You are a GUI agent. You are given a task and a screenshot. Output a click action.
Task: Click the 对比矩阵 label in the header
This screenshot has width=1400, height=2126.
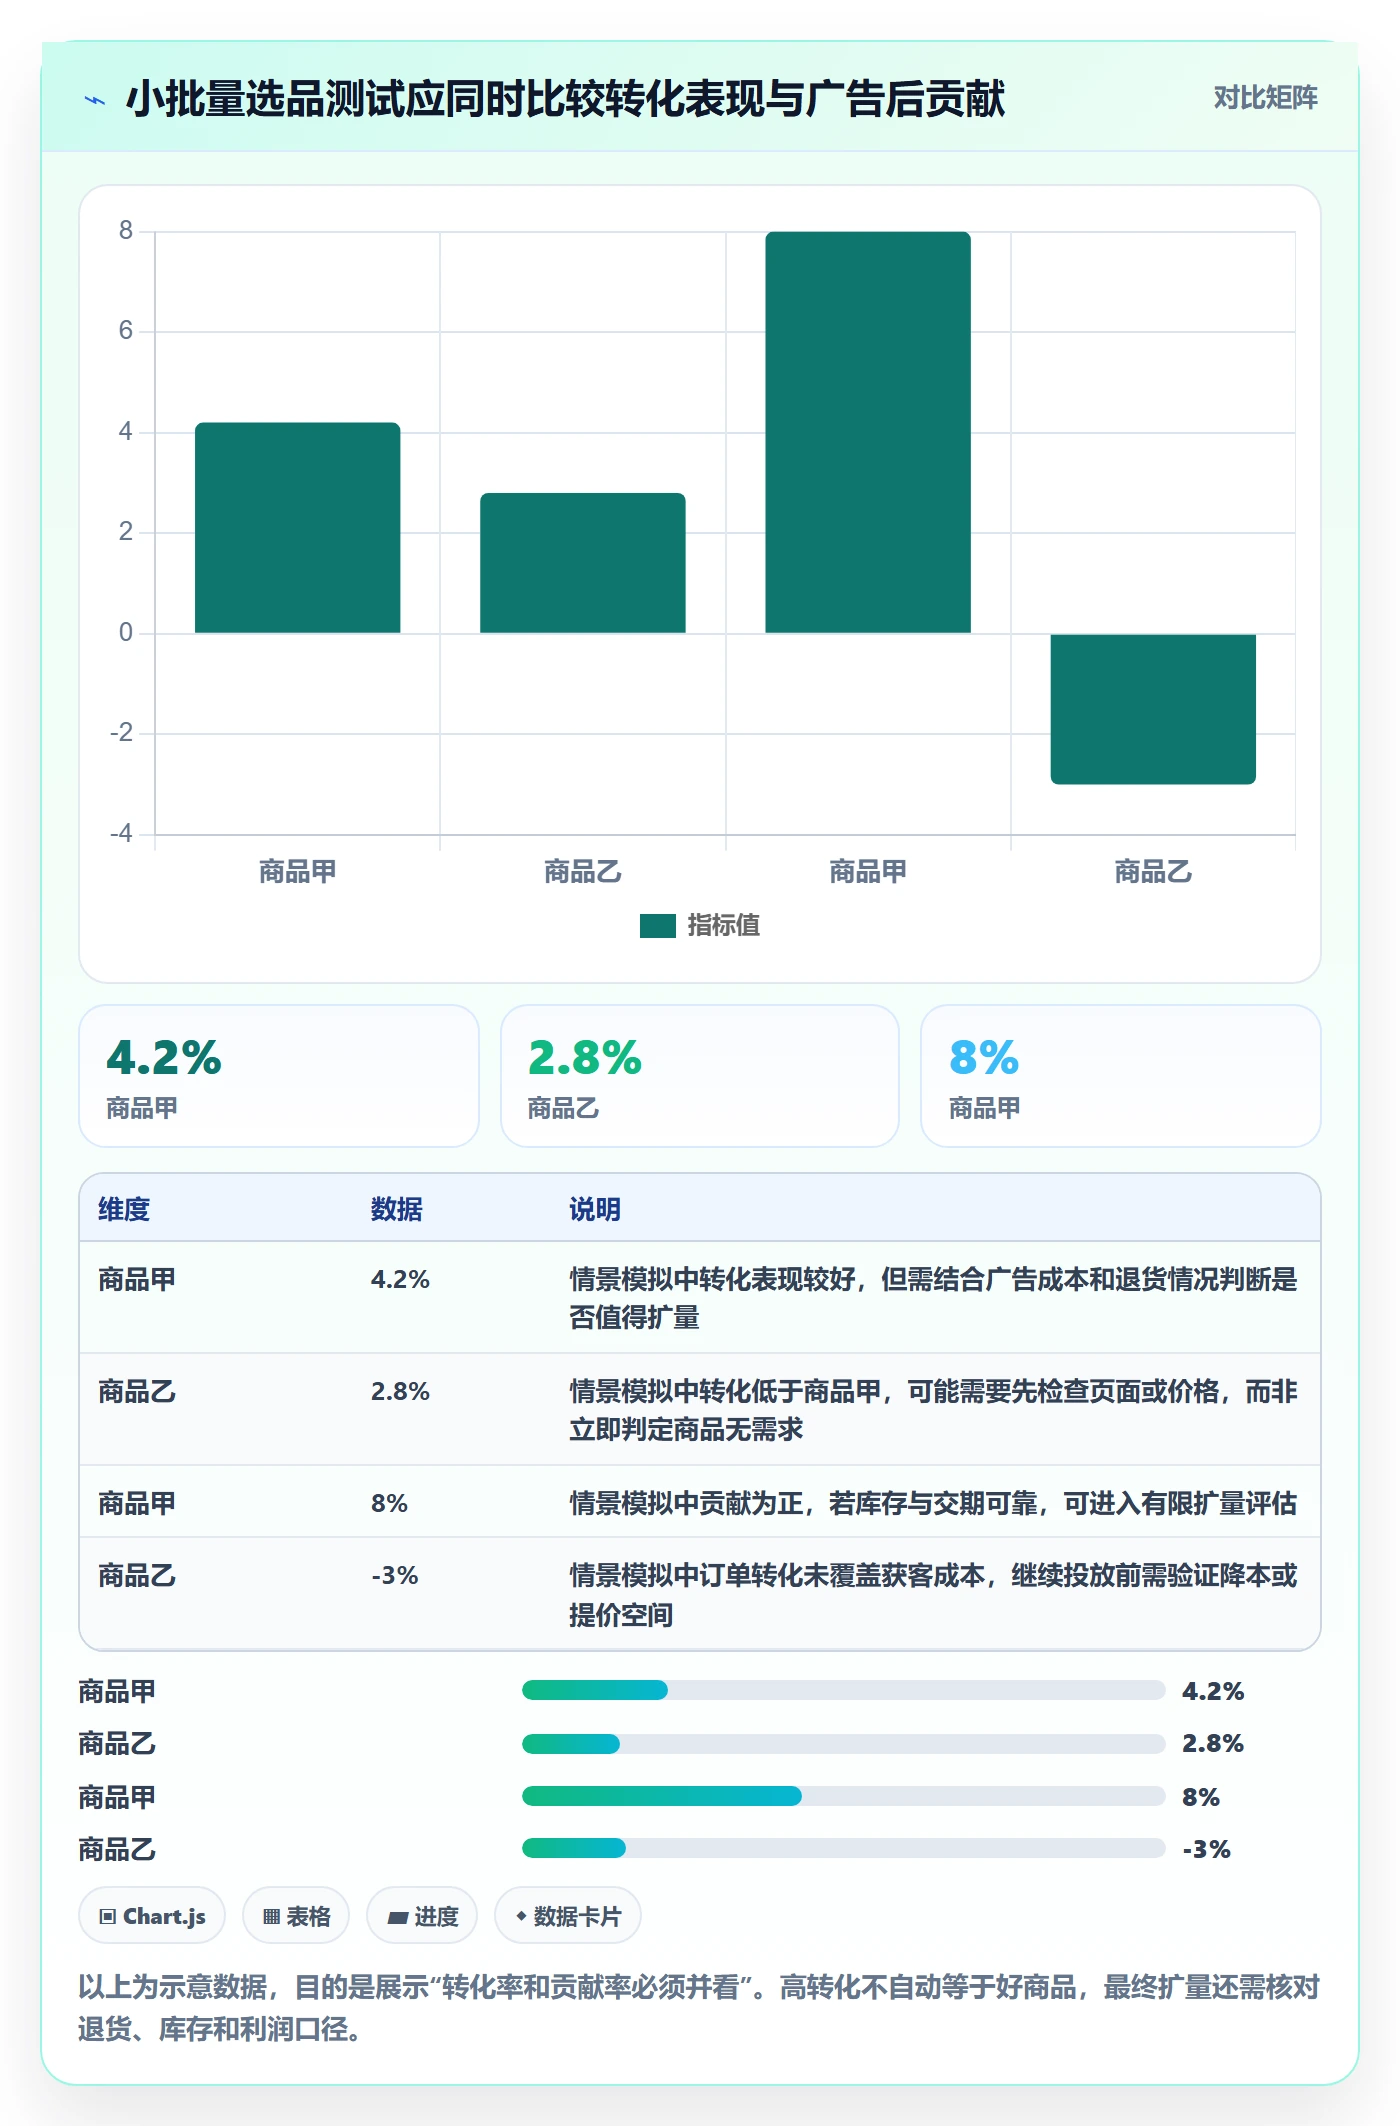pos(1265,98)
